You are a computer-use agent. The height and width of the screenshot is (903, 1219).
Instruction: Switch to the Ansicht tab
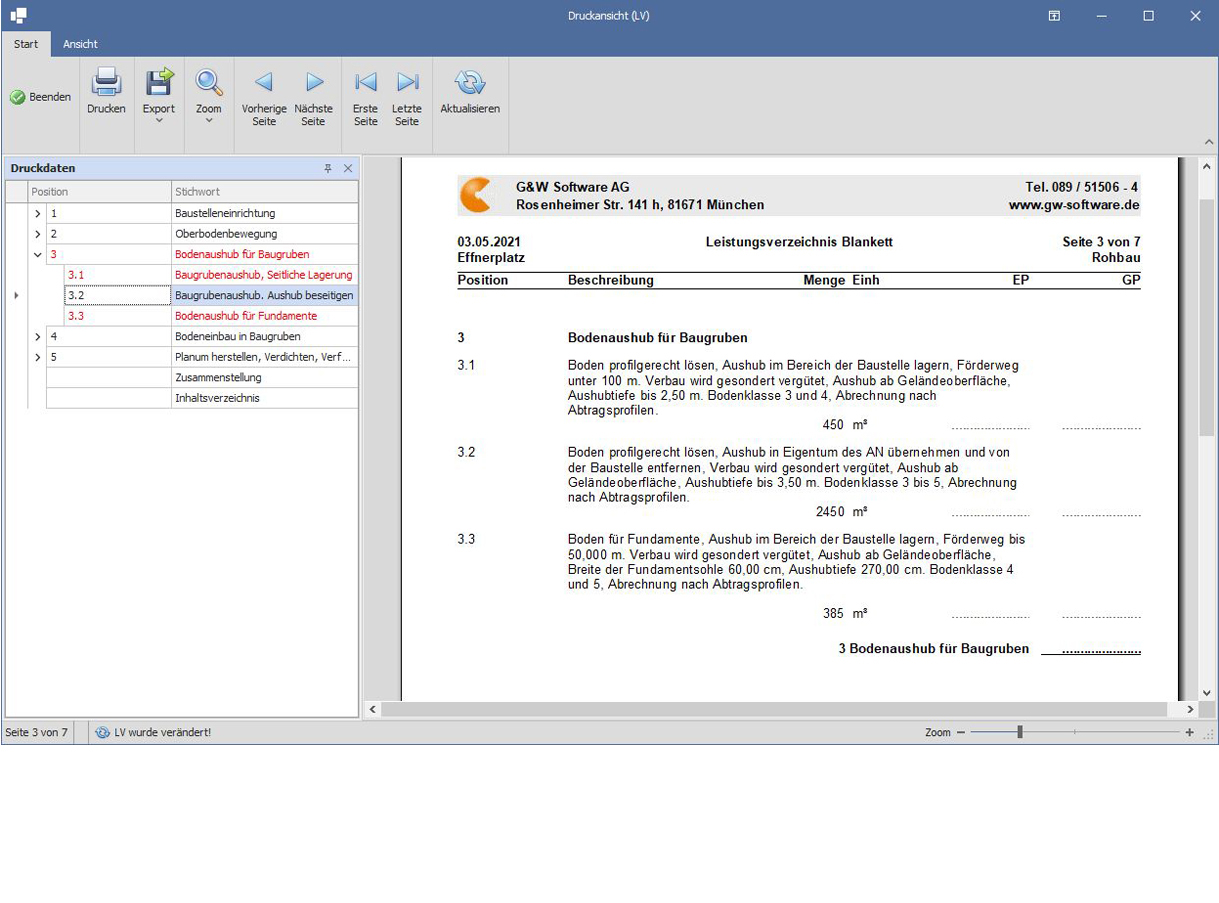[80, 44]
